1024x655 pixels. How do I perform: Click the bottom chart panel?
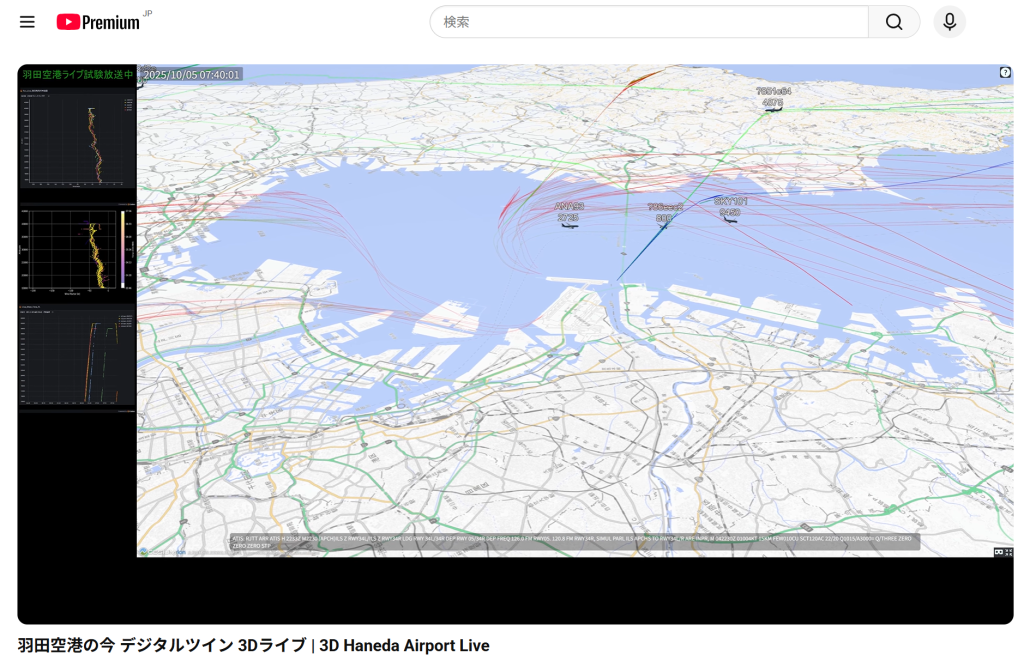point(77,356)
